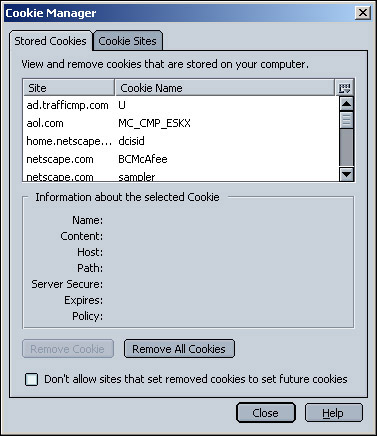Select the aol.com MC_CMP_ESKX cookie

(180, 123)
